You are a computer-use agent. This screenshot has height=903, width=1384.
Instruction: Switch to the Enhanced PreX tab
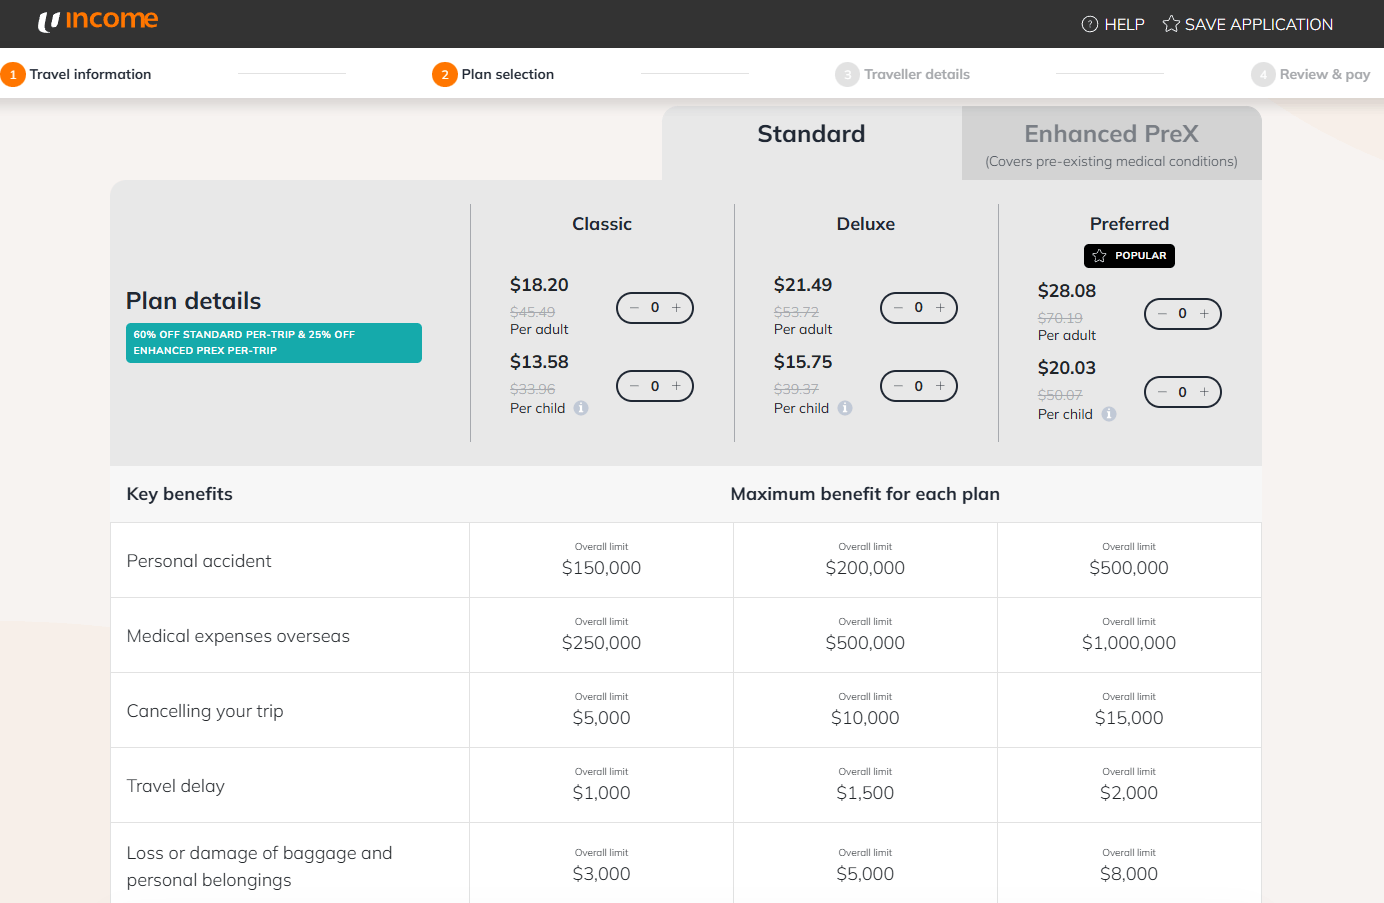[1111, 144]
